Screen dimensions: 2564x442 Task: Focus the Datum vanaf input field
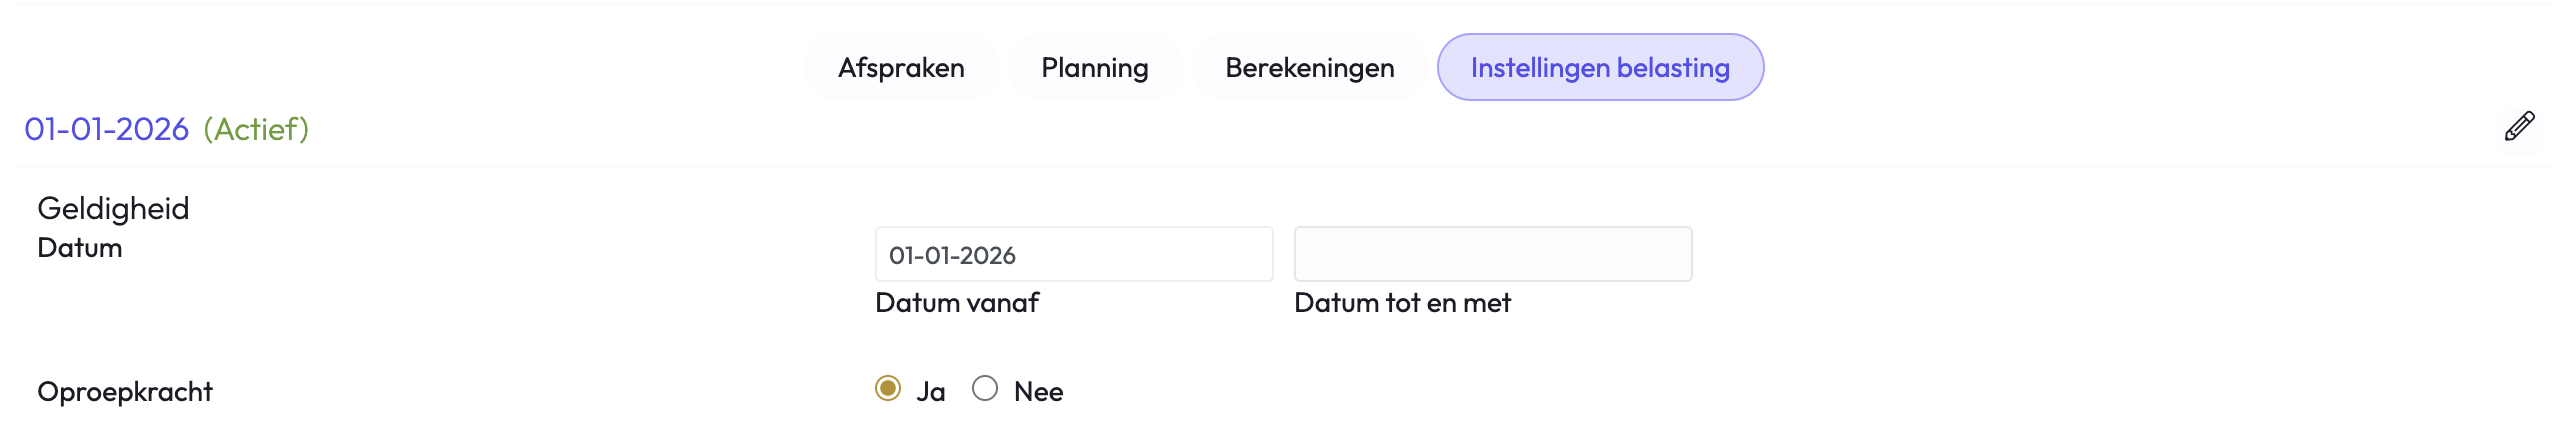click(1073, 255)
